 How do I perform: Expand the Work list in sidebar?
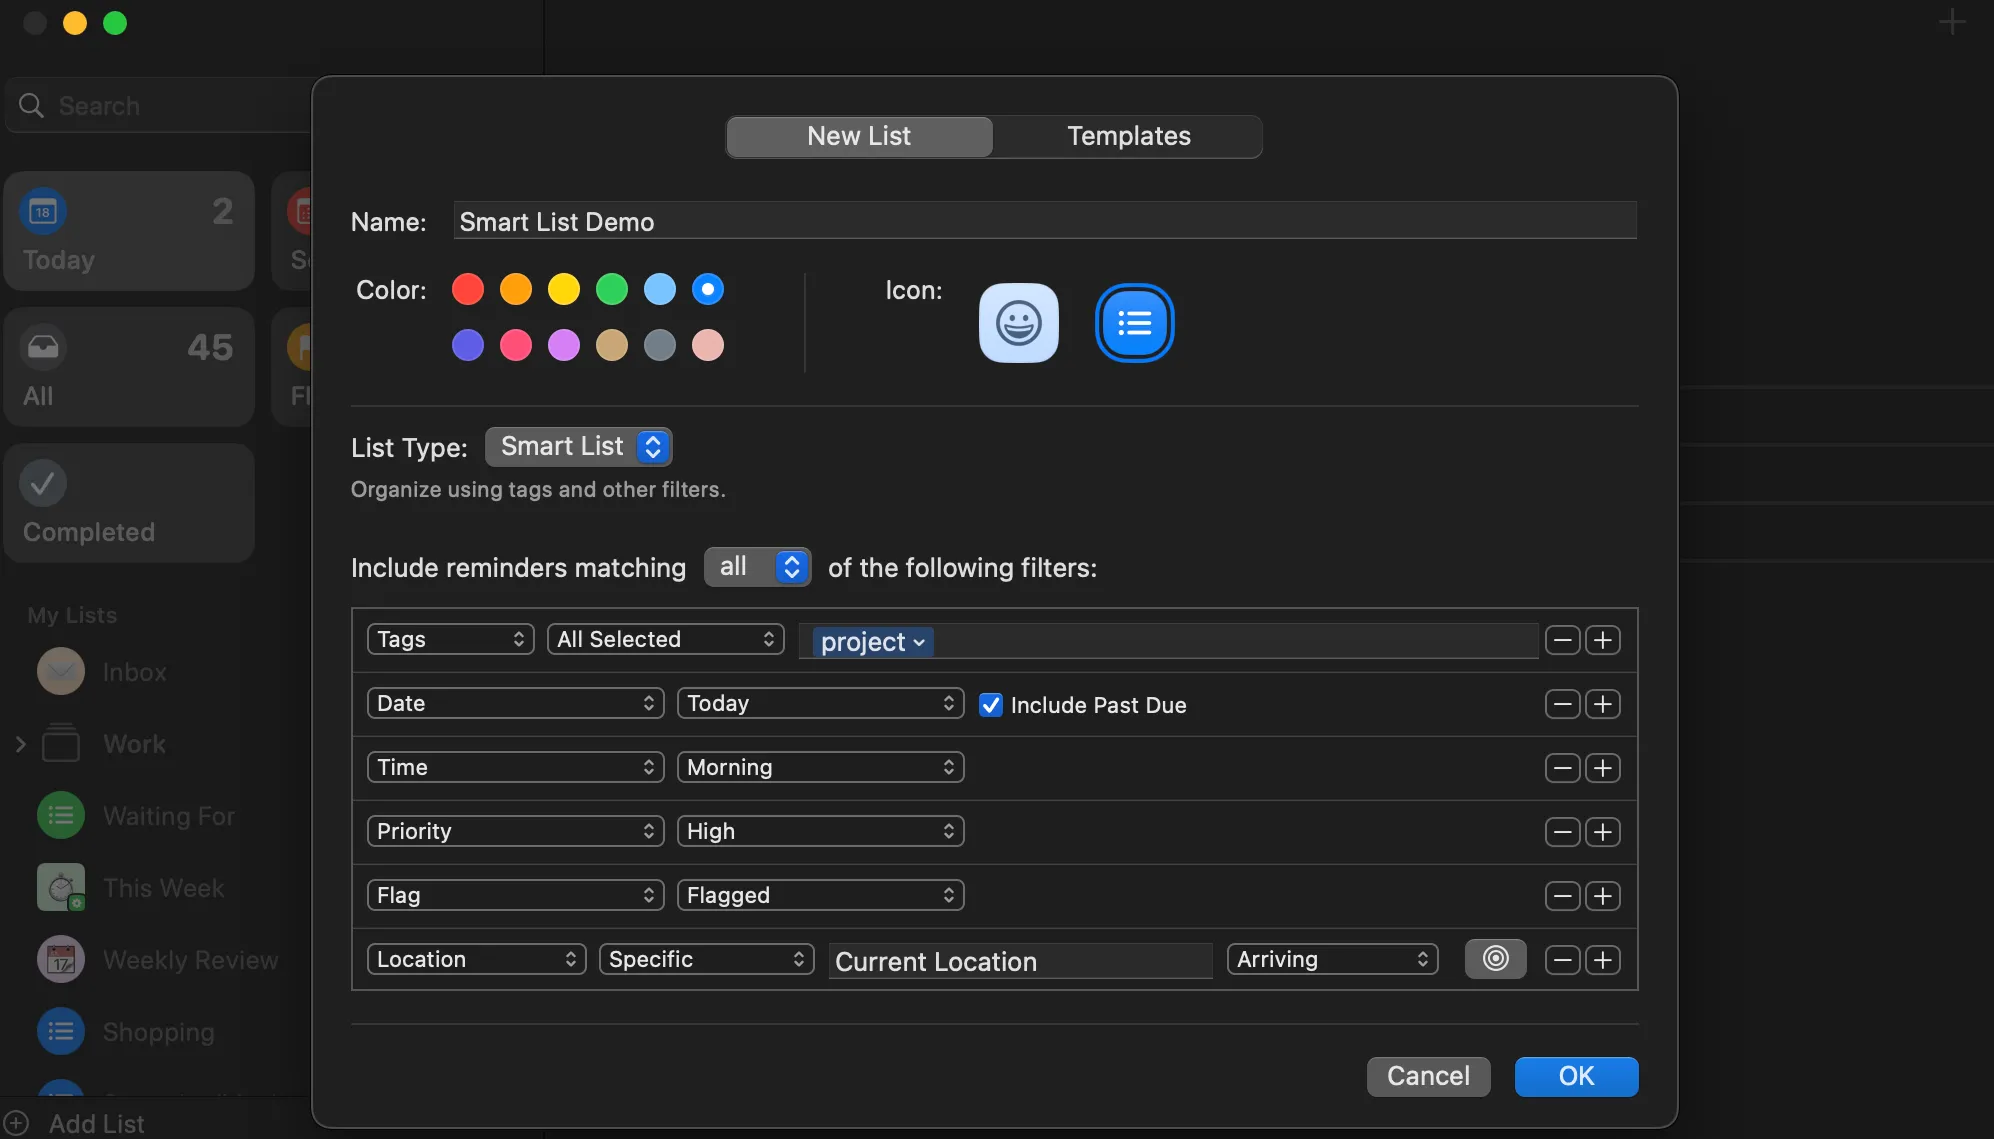click(x=22, y=743)
